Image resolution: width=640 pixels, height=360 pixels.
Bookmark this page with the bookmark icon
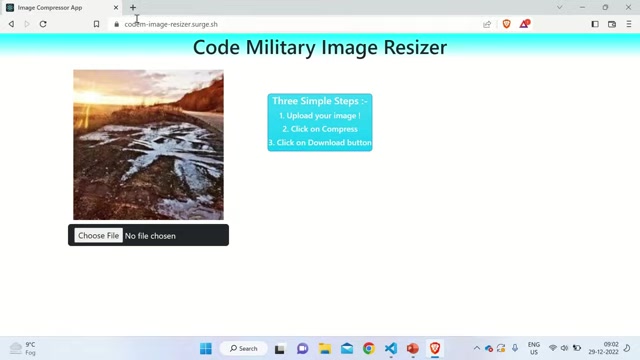point(96,24)
